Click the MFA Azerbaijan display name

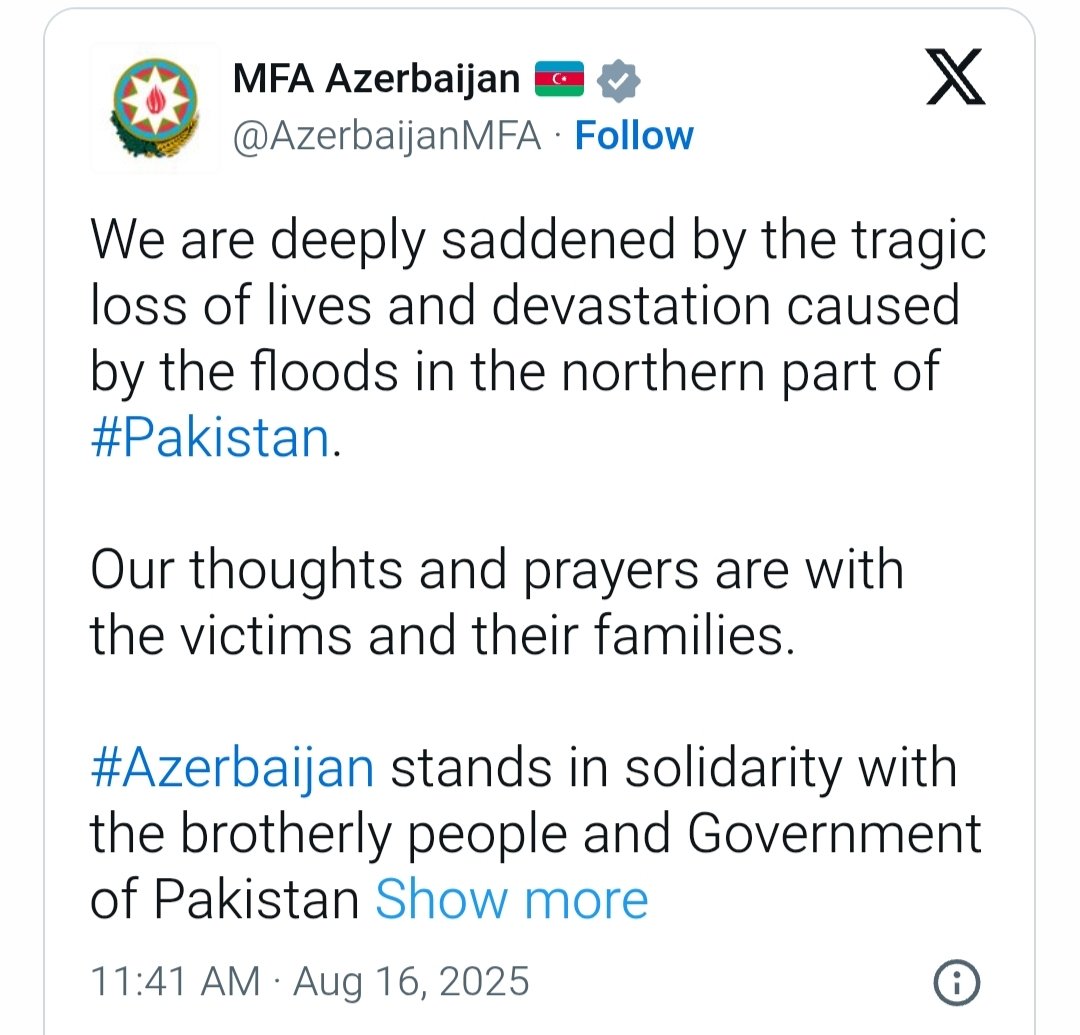click(x=376, y=79)
